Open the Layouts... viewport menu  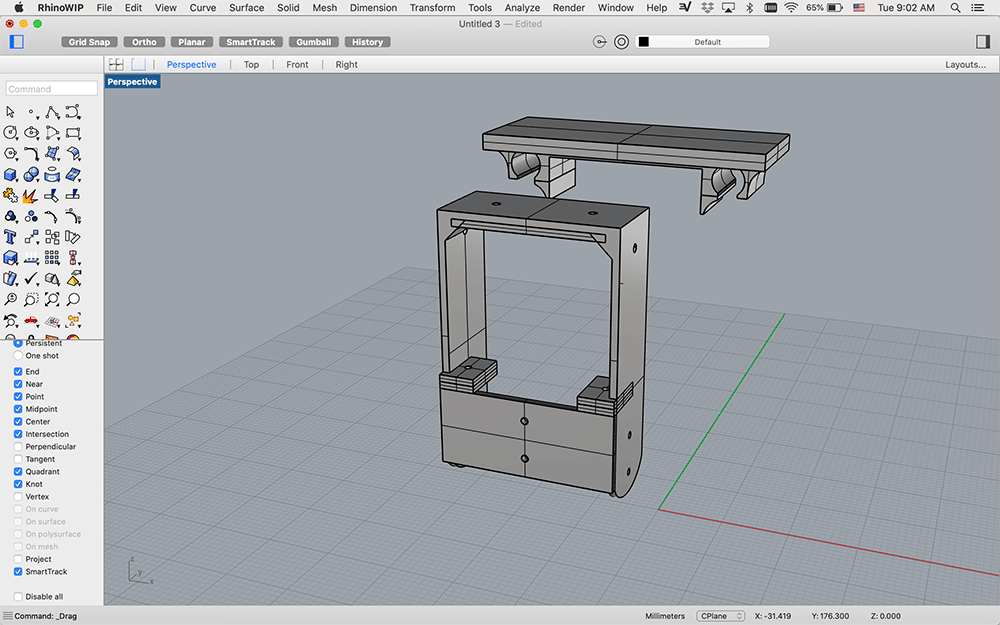click(965, 64)
